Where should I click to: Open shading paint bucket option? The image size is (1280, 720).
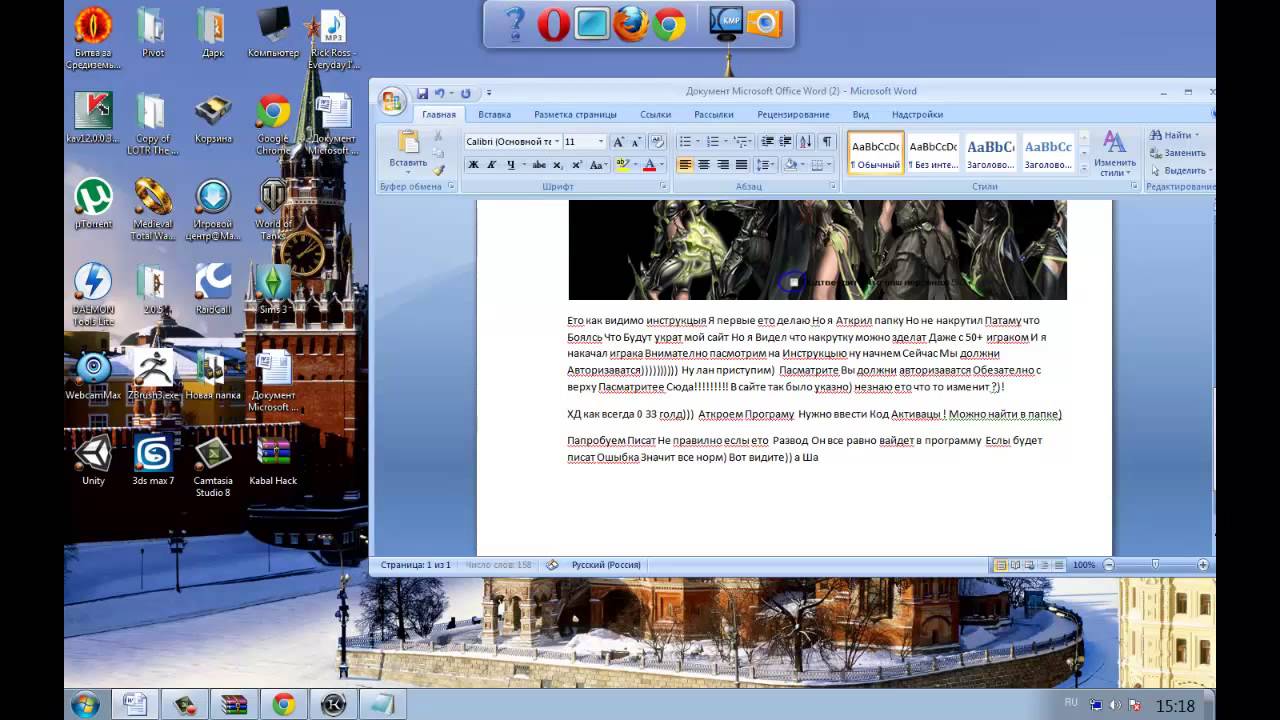tap(791, 165)
